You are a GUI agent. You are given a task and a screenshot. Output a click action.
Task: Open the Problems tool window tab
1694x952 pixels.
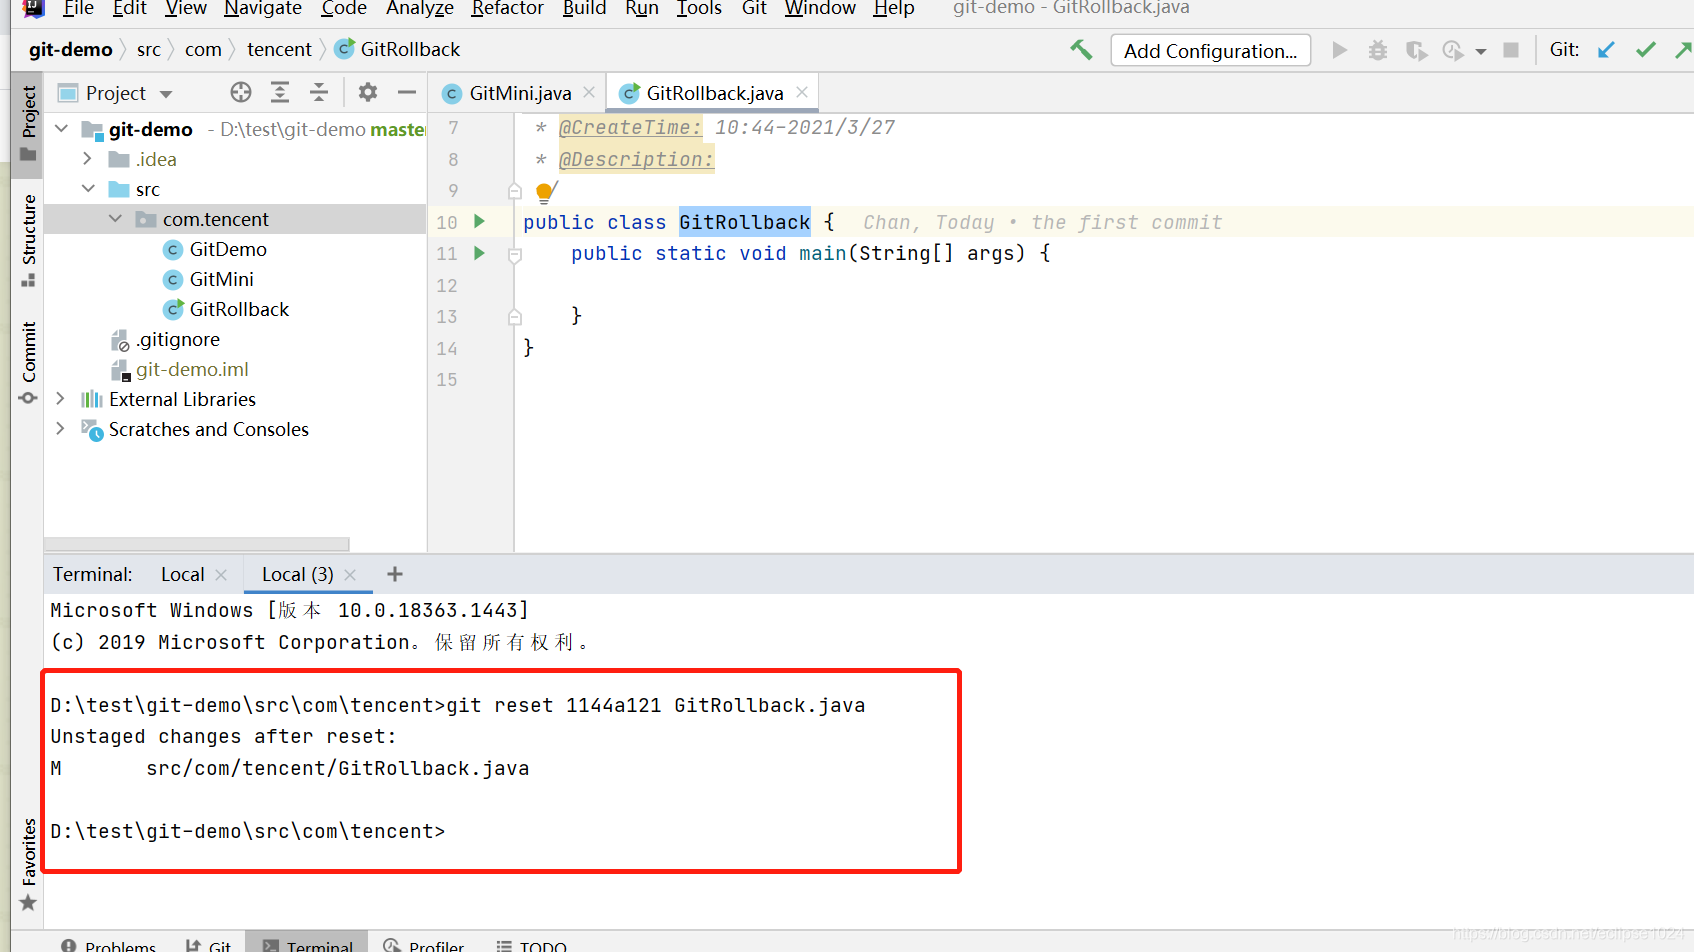click(108, 945)
